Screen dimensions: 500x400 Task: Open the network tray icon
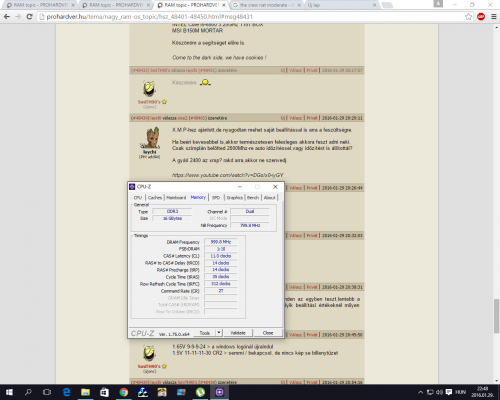click(430, 392)
